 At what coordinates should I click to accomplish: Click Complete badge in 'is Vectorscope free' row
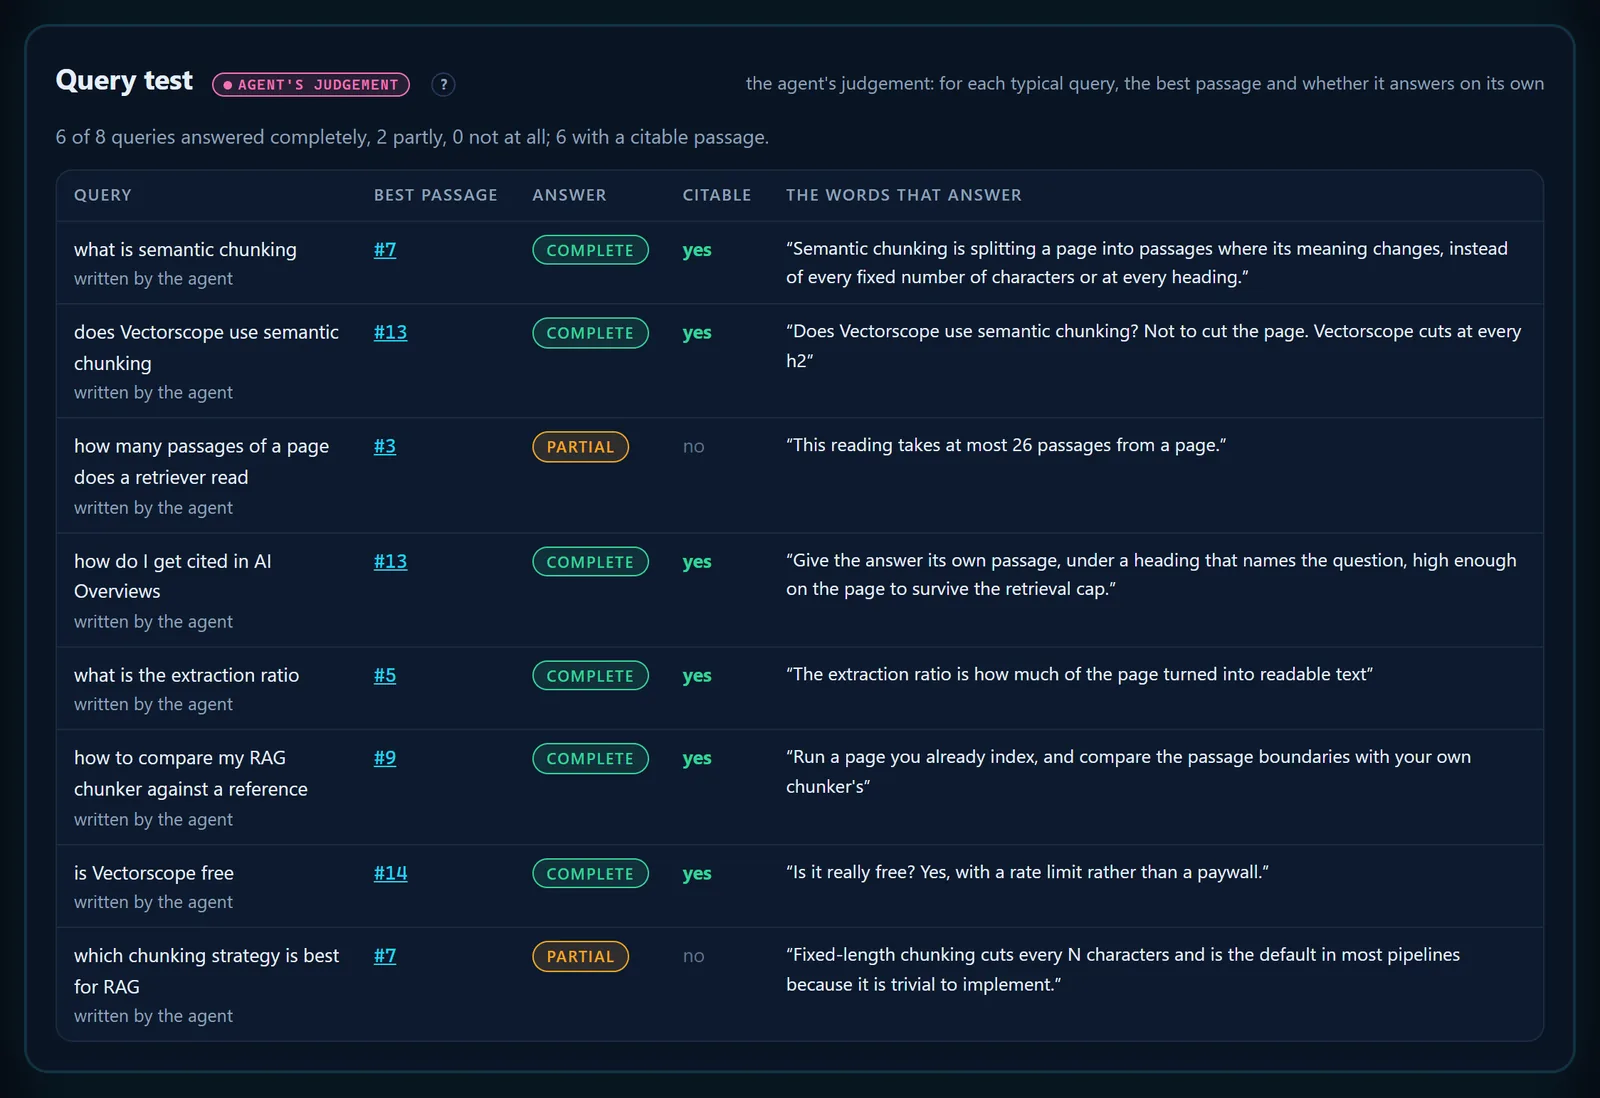tap(590, 874)
